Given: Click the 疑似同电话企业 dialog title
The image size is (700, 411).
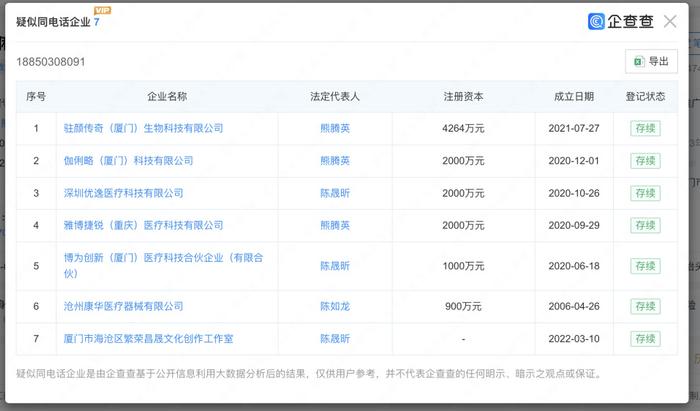Looking at the screenshot, I should (x=53, y=22).
